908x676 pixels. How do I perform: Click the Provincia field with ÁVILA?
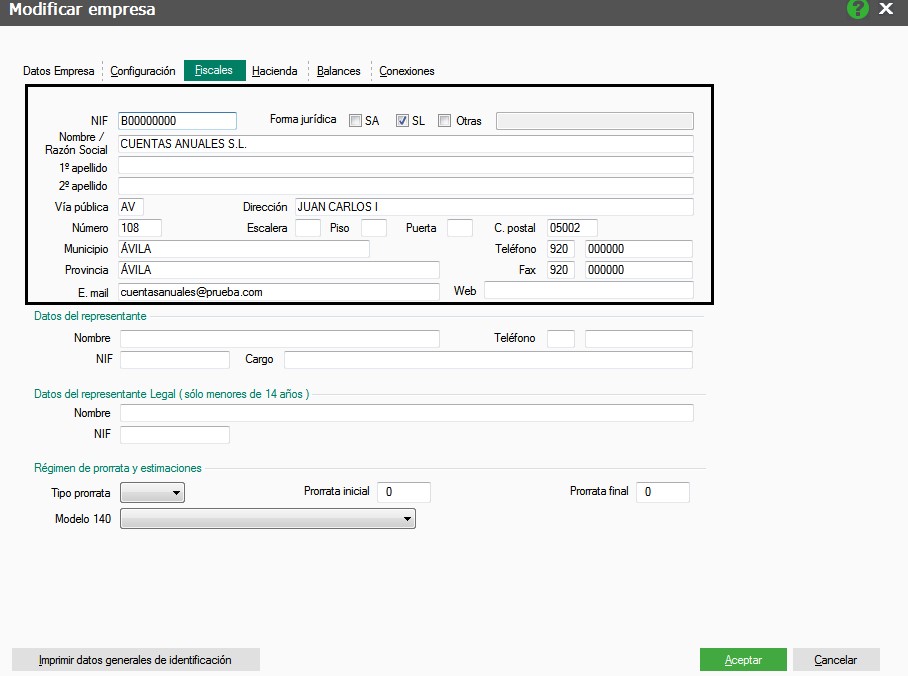coord(279,269)
